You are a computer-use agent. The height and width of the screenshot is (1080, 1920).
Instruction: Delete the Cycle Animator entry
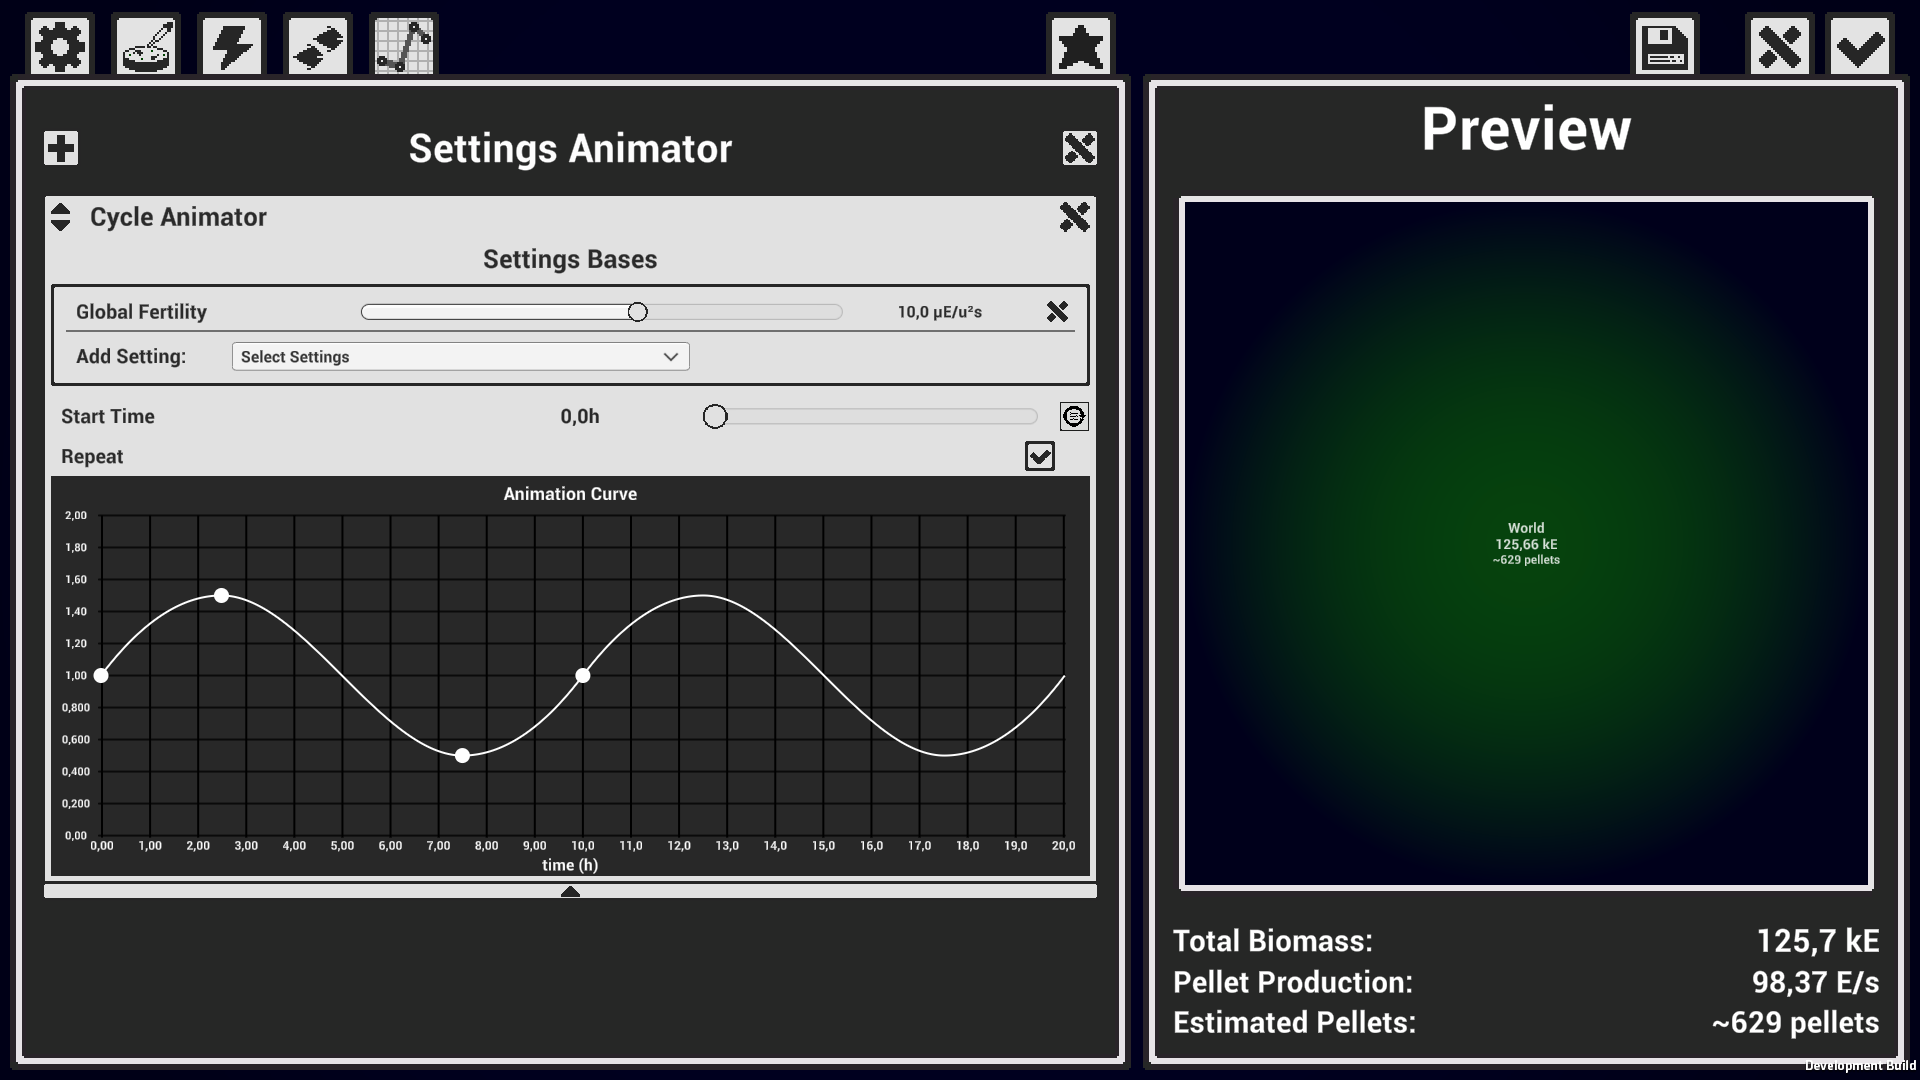[1074, 217]
